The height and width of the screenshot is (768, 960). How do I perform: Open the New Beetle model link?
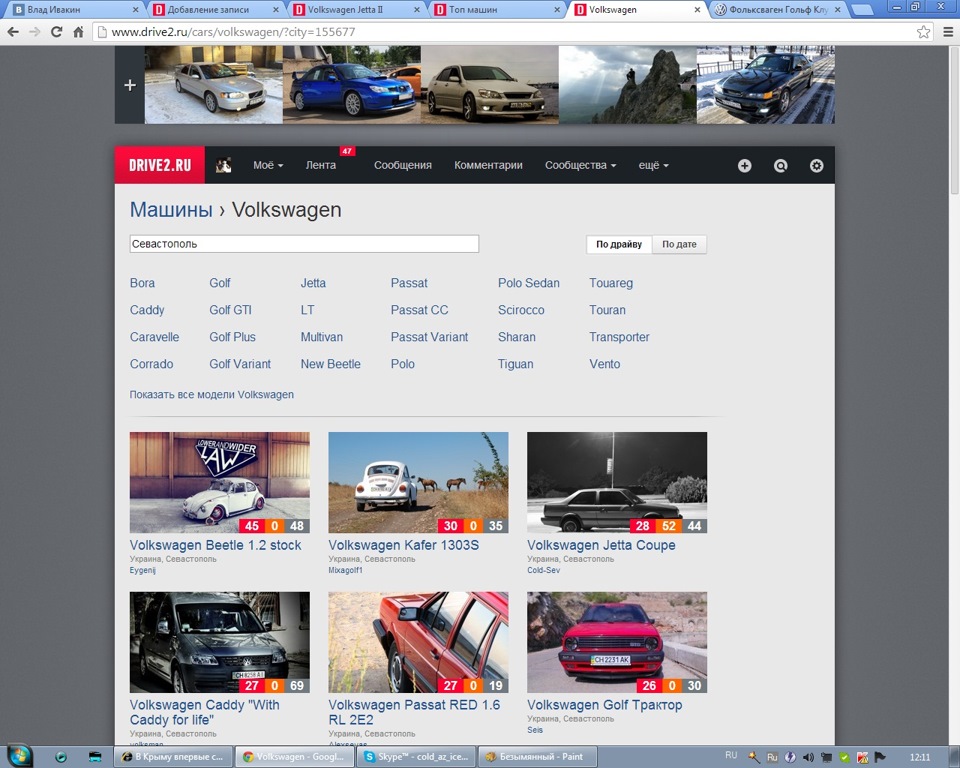331,364
